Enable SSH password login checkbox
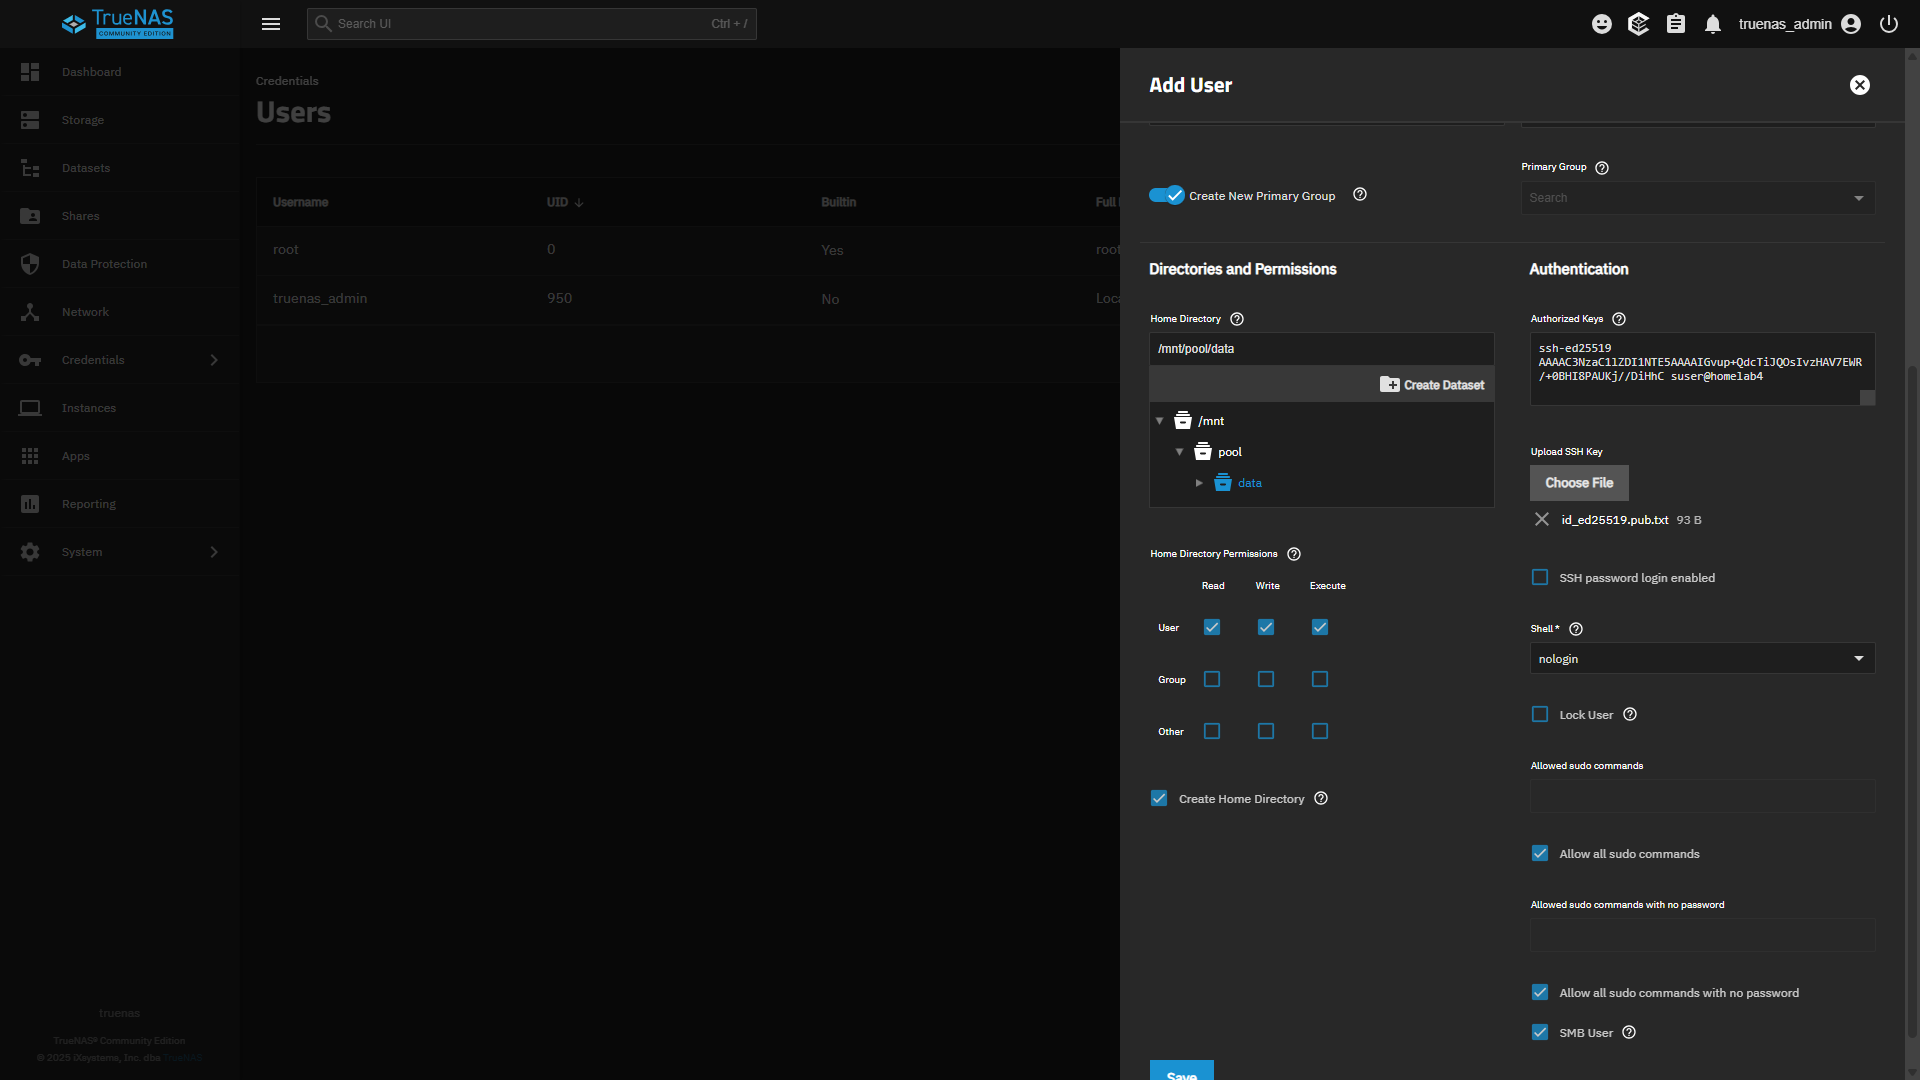This screenshot has width=1920, height=1080. (x=1540, y=577)
